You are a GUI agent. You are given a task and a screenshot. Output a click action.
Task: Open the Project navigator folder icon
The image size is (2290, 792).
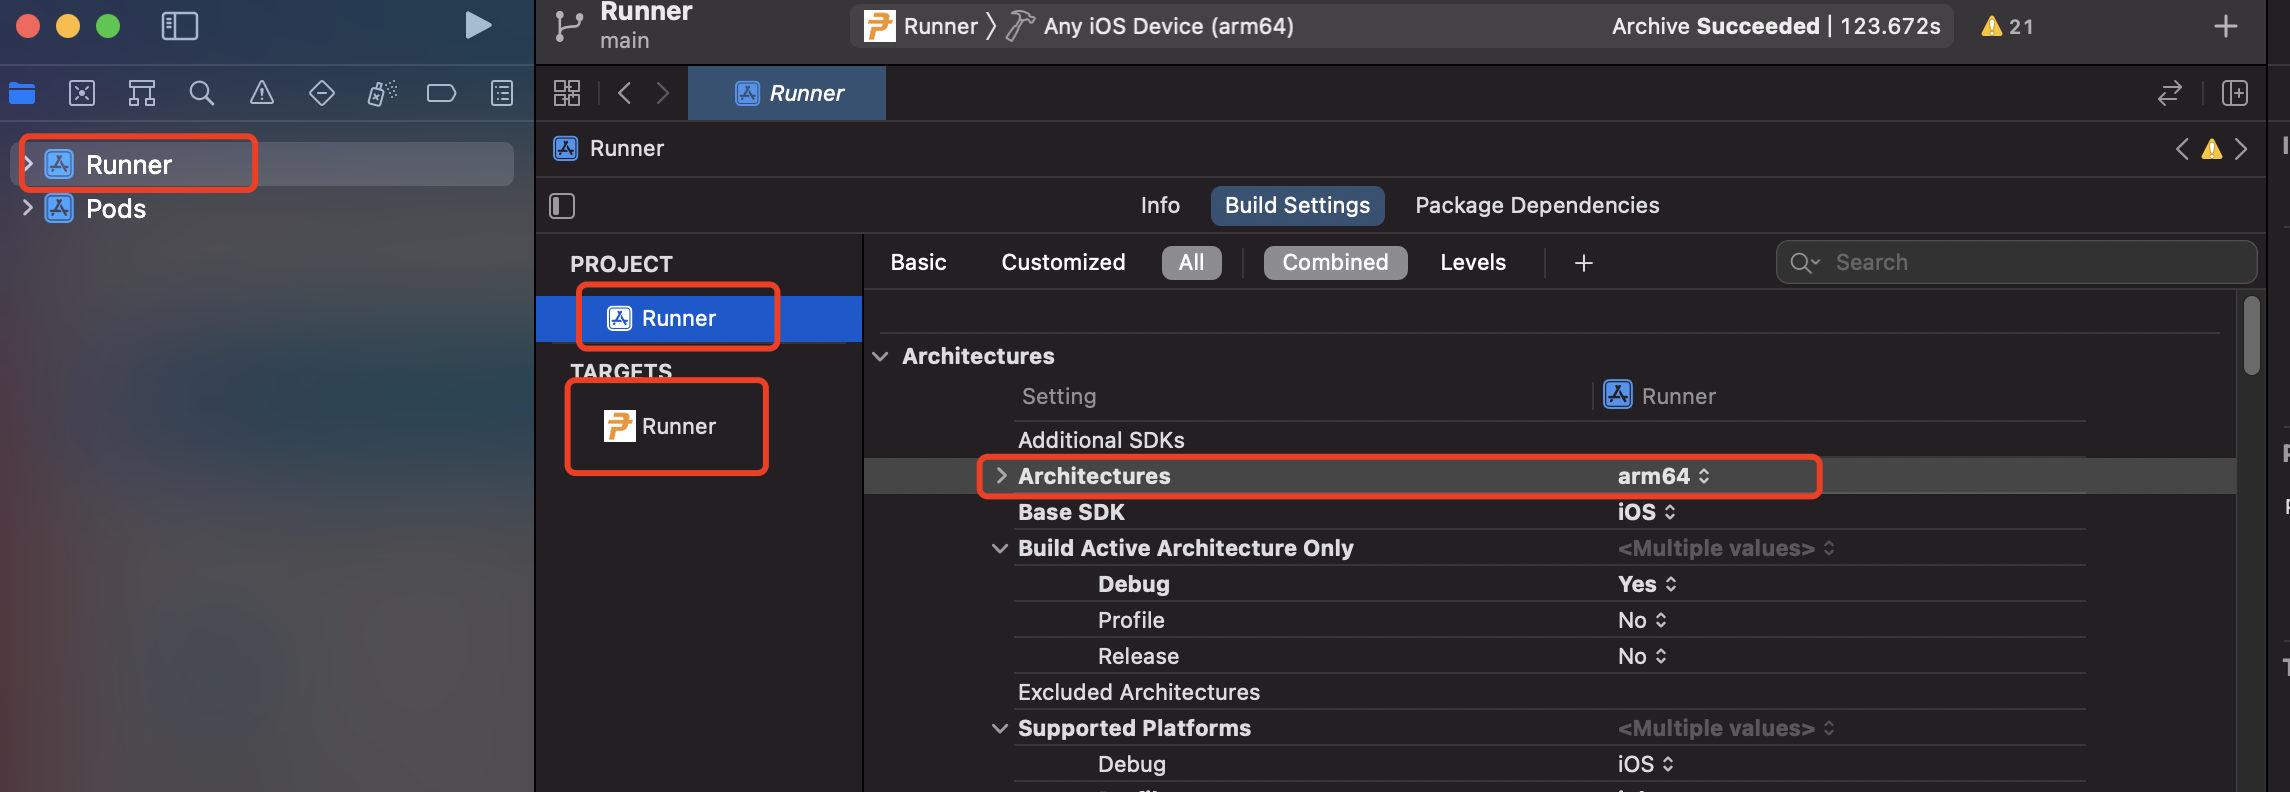click(22, 93)
